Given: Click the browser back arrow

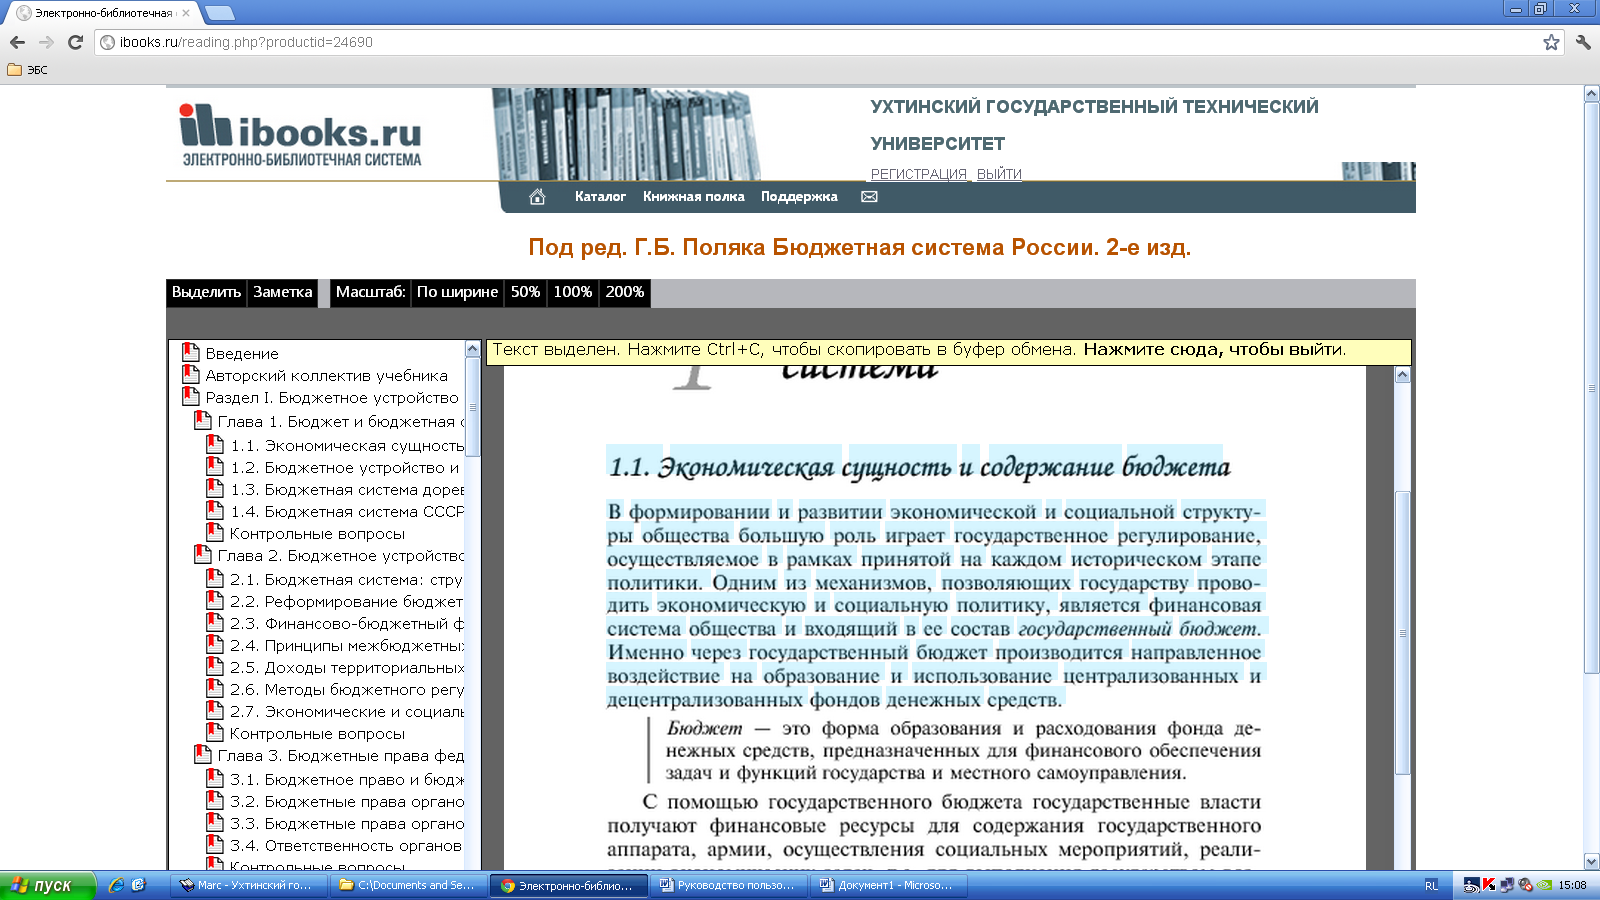Looking at the screenshot, I should coord(17,42).
